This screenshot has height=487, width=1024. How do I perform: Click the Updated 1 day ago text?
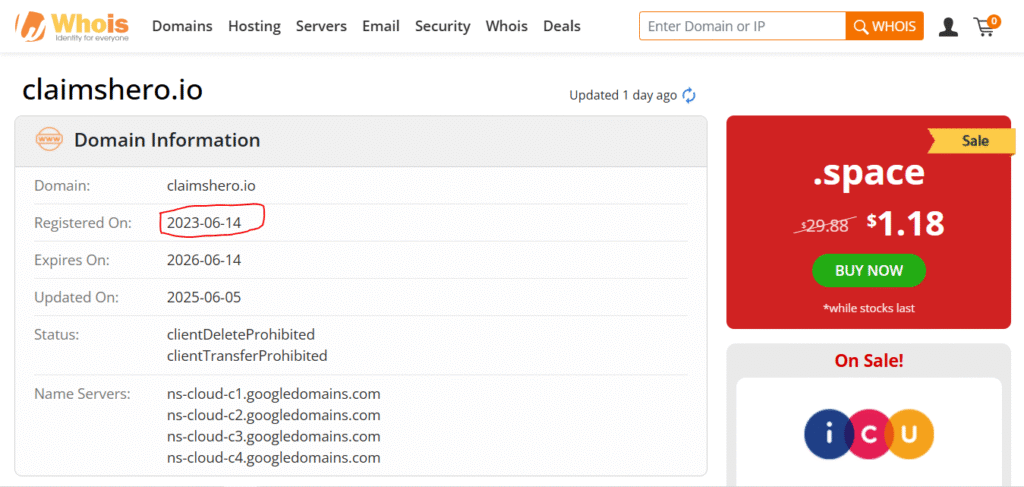click(x=623, y=95)
